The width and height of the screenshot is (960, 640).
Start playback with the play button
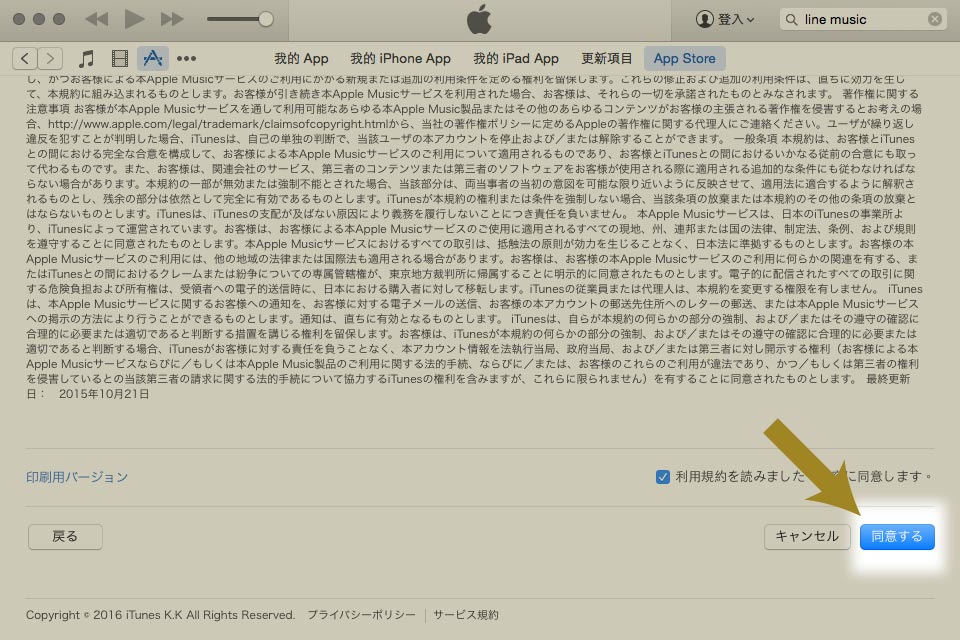pyautogui.click(x=134, y=18)
